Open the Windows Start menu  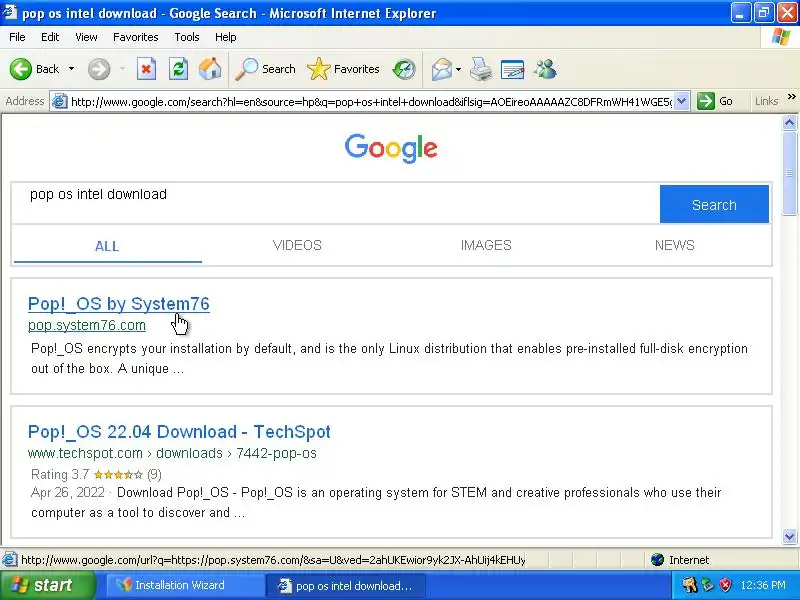point(48,585)
